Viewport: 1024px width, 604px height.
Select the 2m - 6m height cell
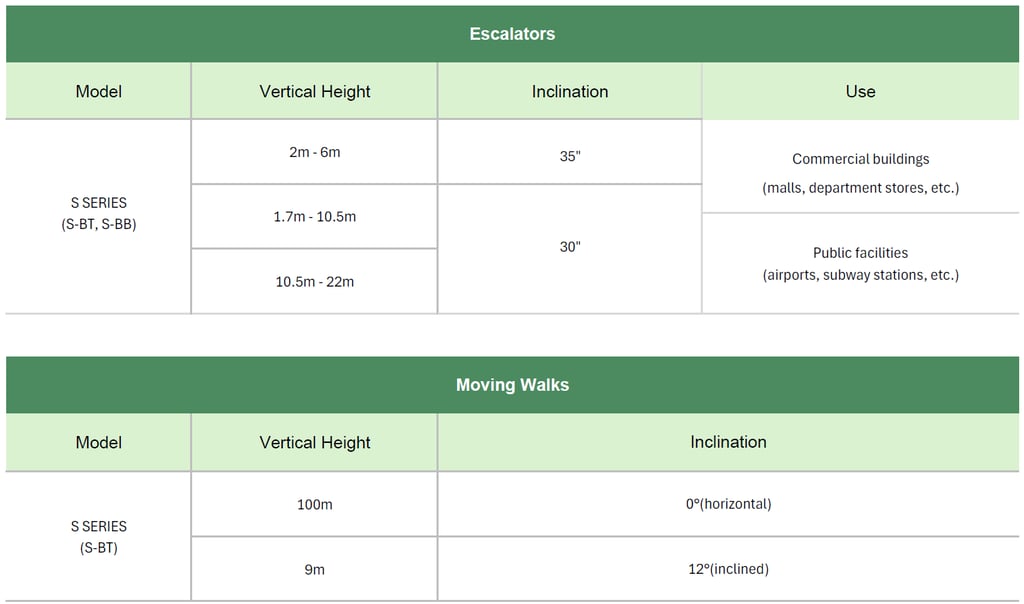(x=314, y=152)
